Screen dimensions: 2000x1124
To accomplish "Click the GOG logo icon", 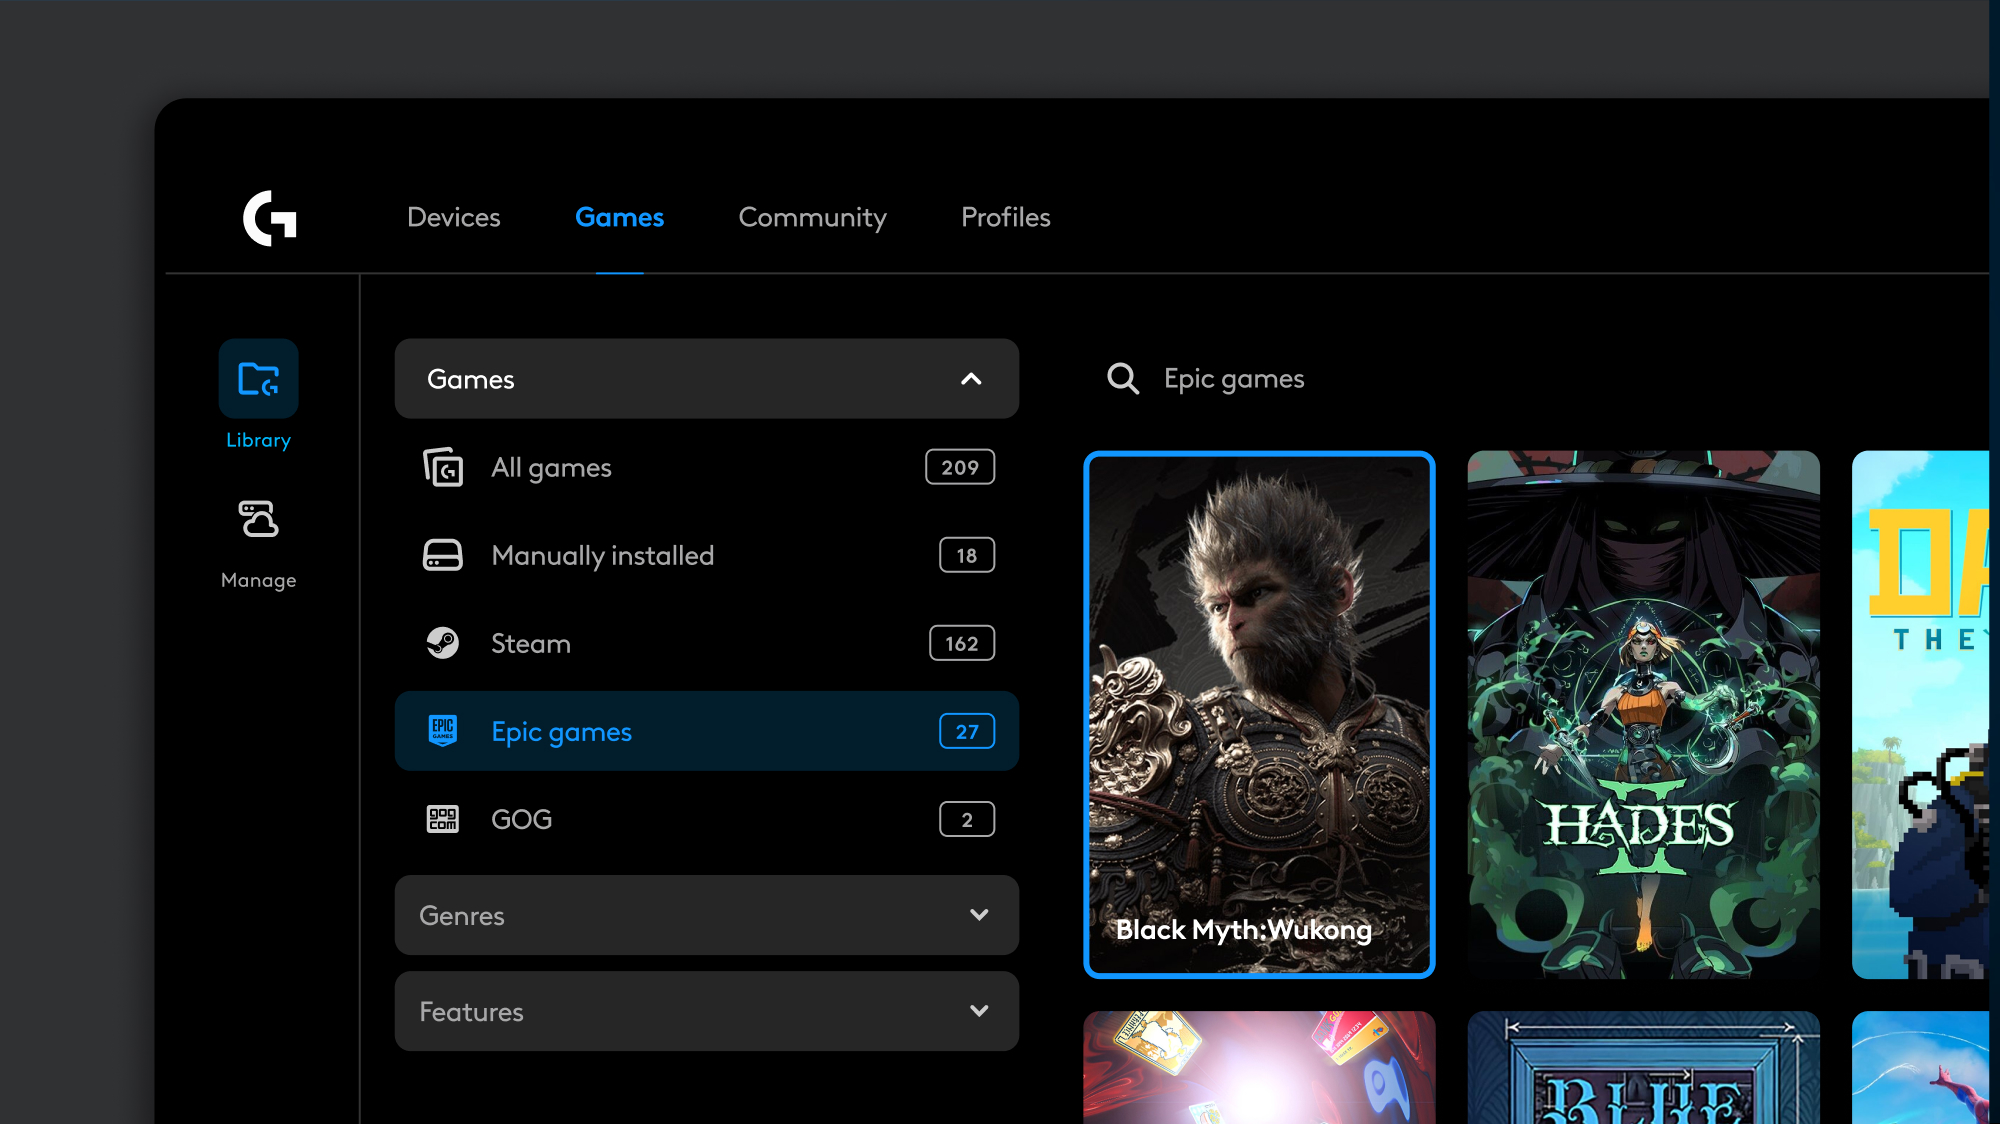I will coord(443,819).
